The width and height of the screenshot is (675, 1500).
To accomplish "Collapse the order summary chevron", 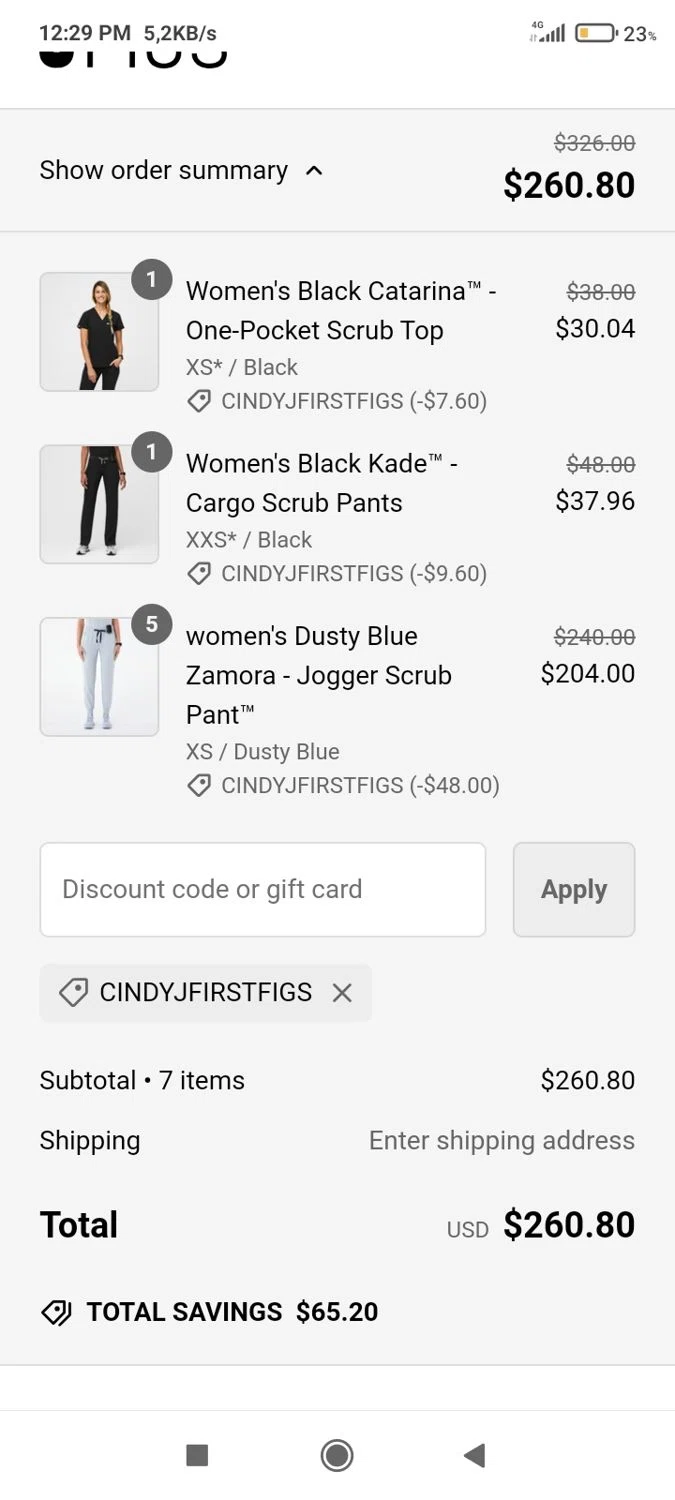I will coord(314,171).
